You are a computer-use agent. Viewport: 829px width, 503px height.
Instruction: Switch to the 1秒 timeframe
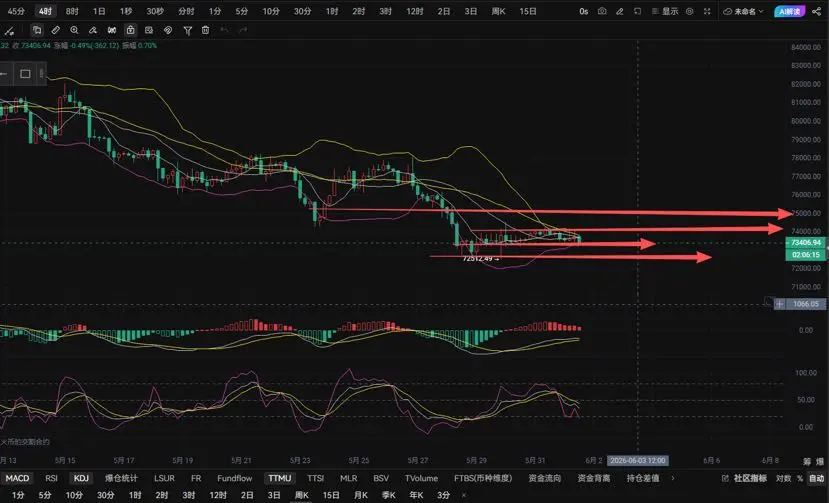(126, 11)
